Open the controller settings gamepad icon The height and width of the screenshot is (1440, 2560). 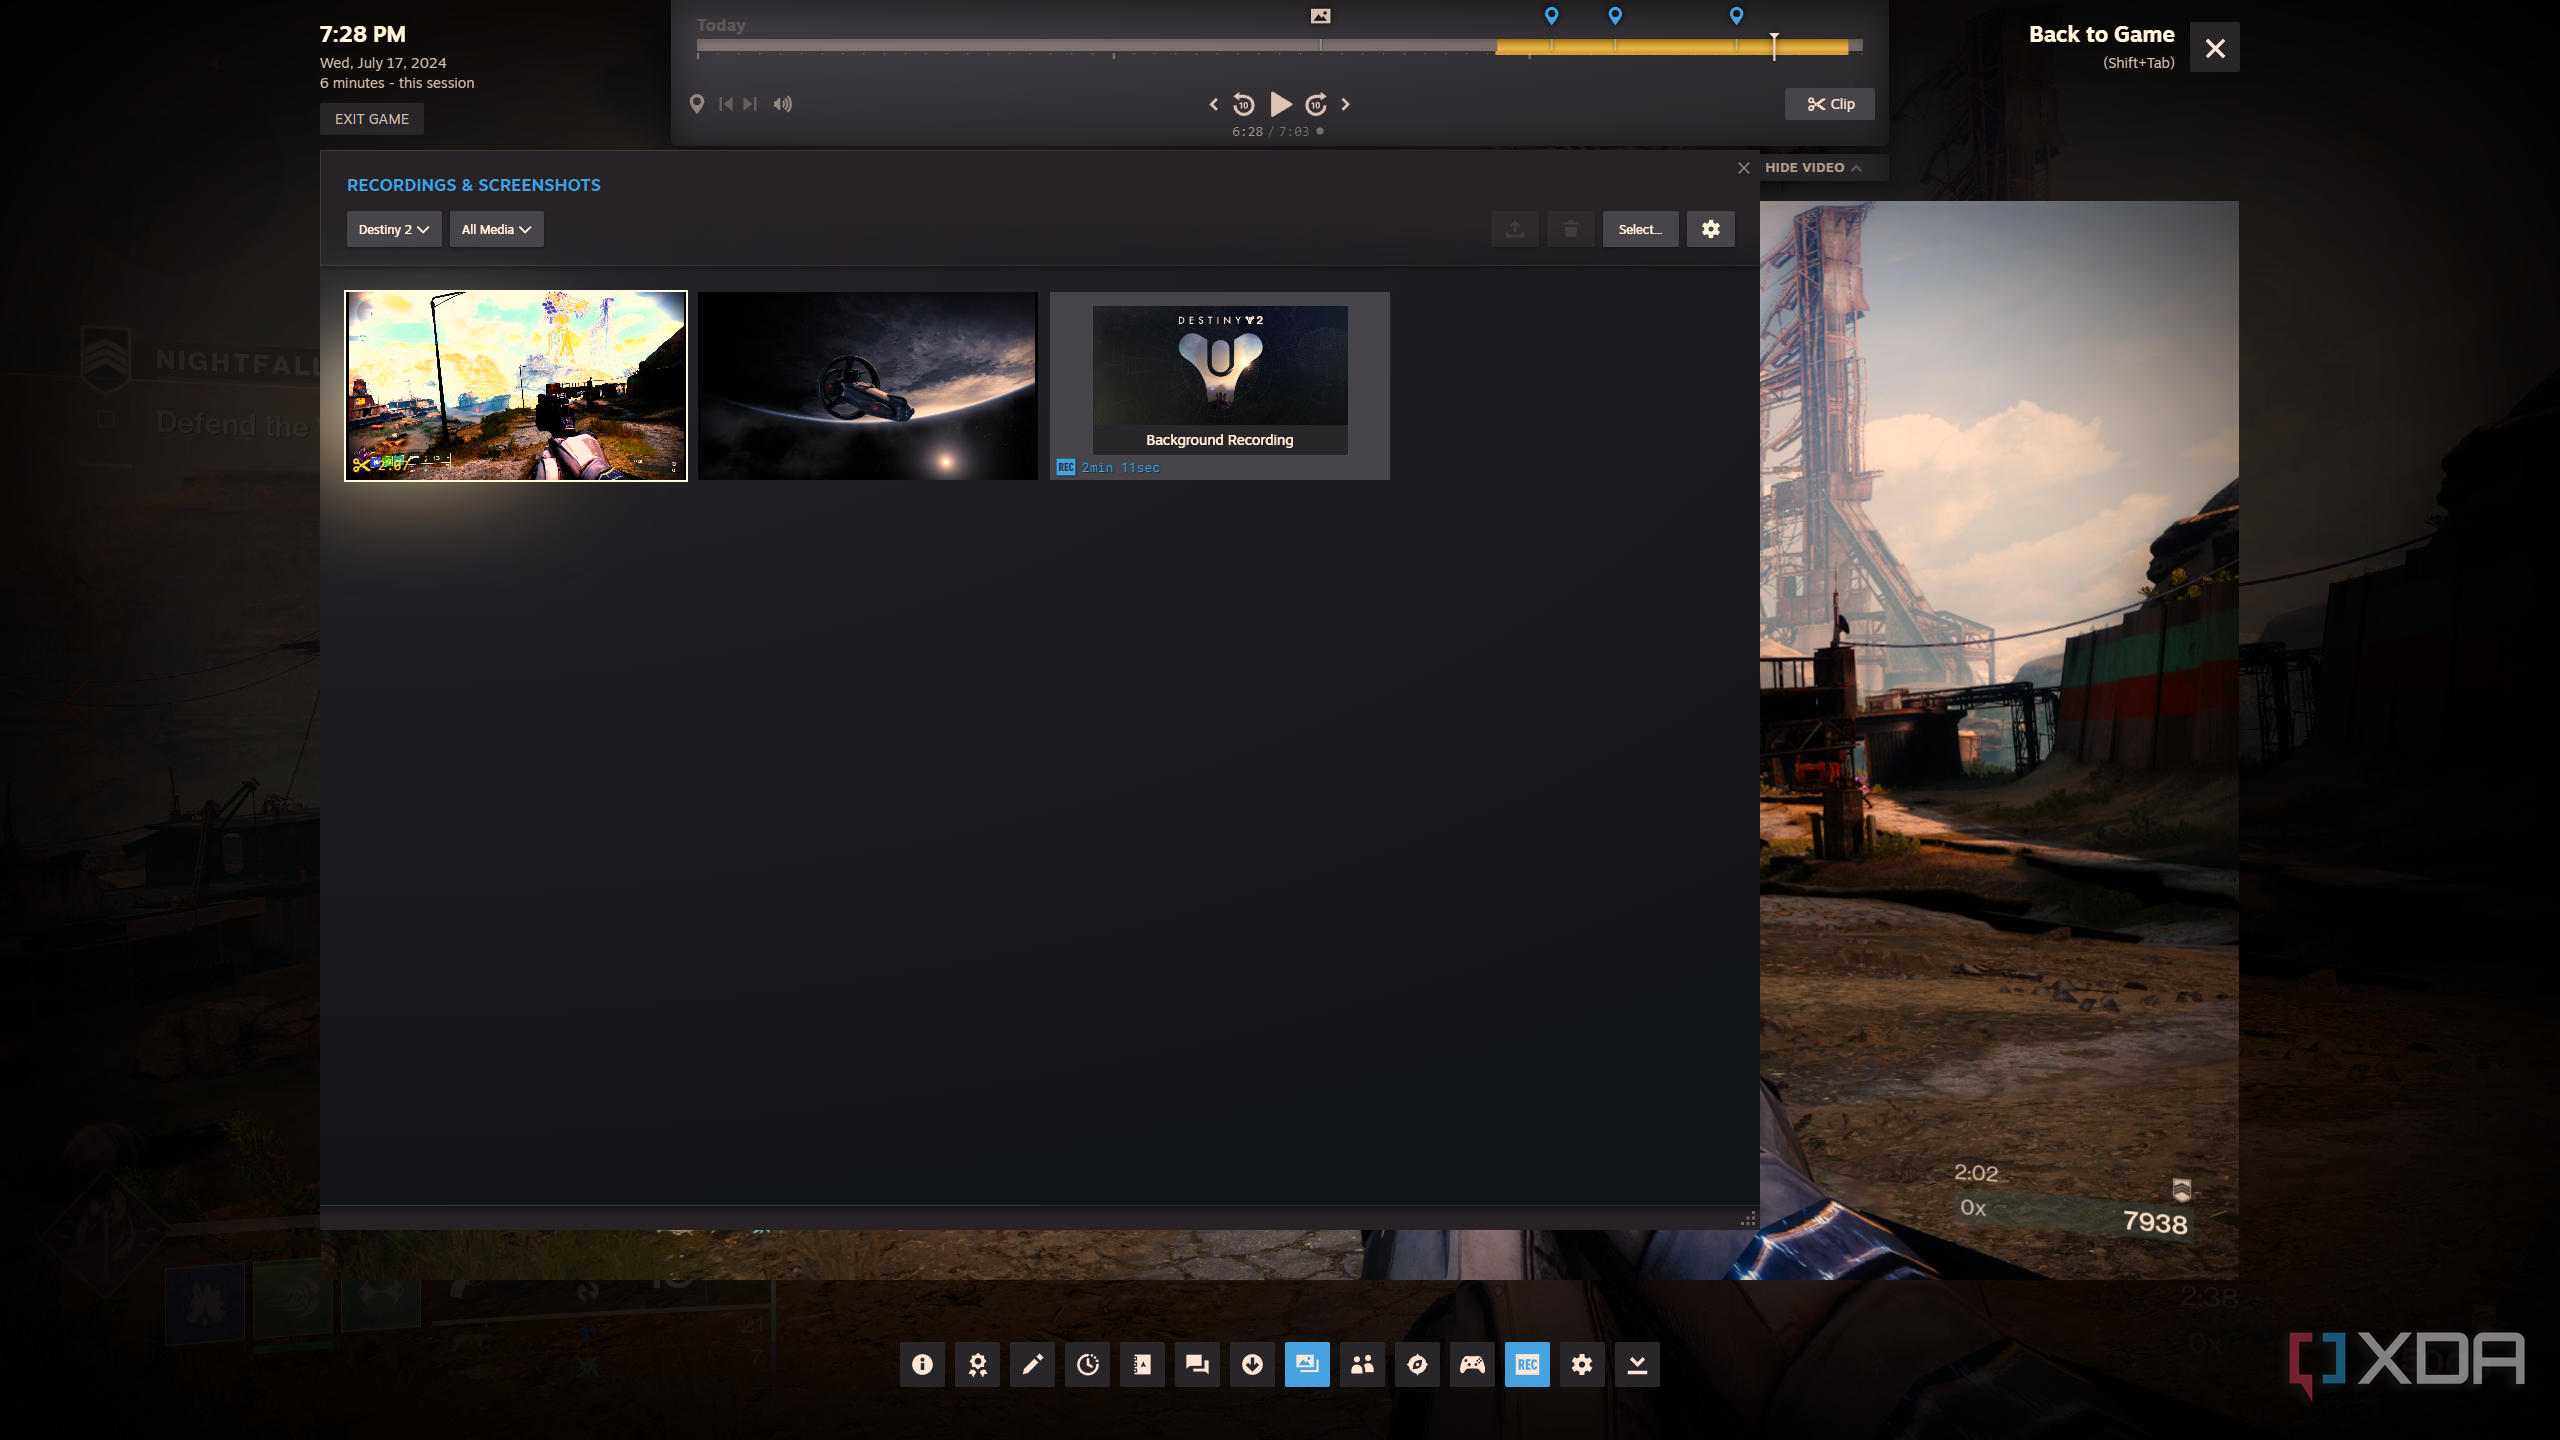tap(1472, 1364)
